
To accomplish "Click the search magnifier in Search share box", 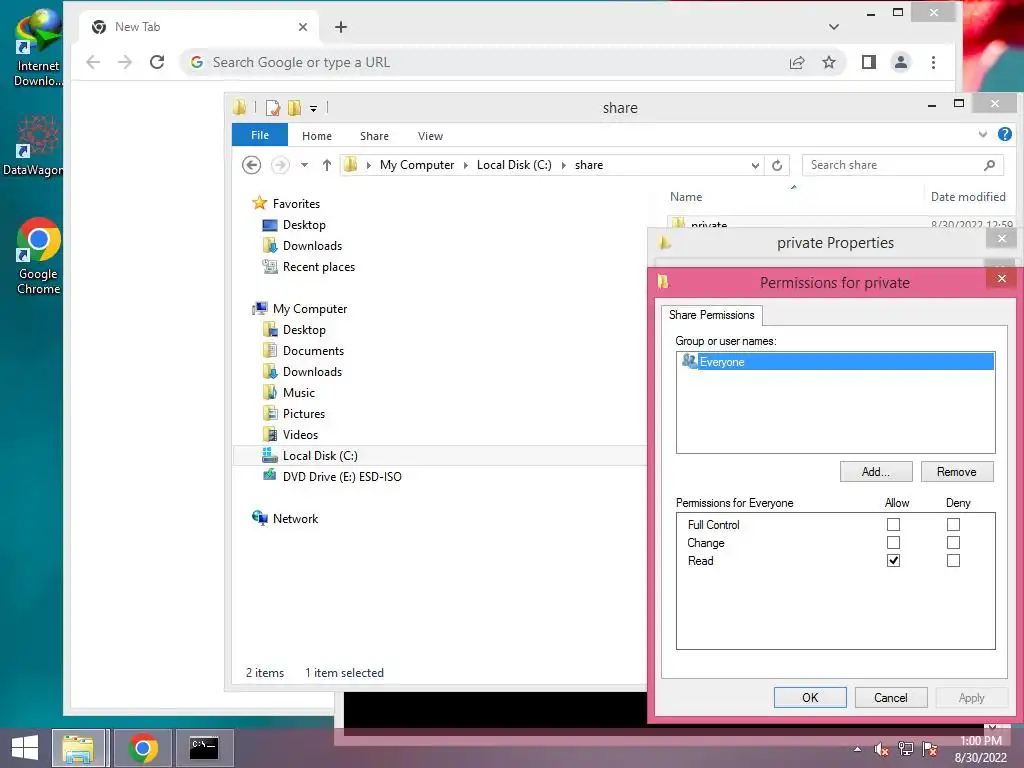I will [989, 165].
